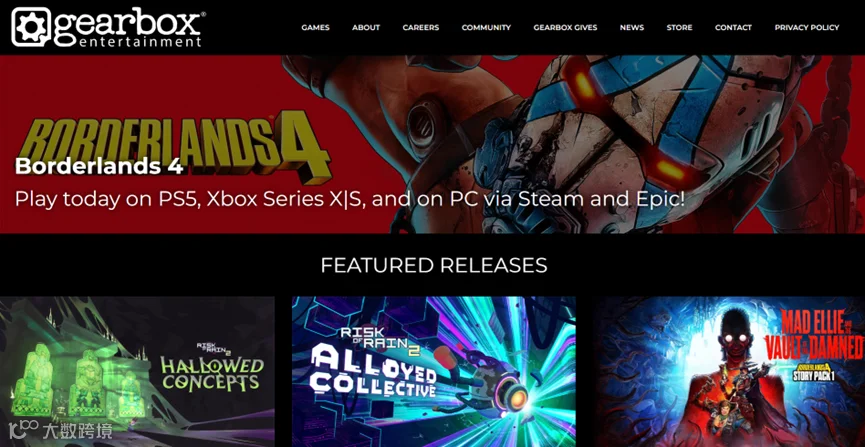Open the About menu item
Screen dimensions: 865x447
point(366,27)
